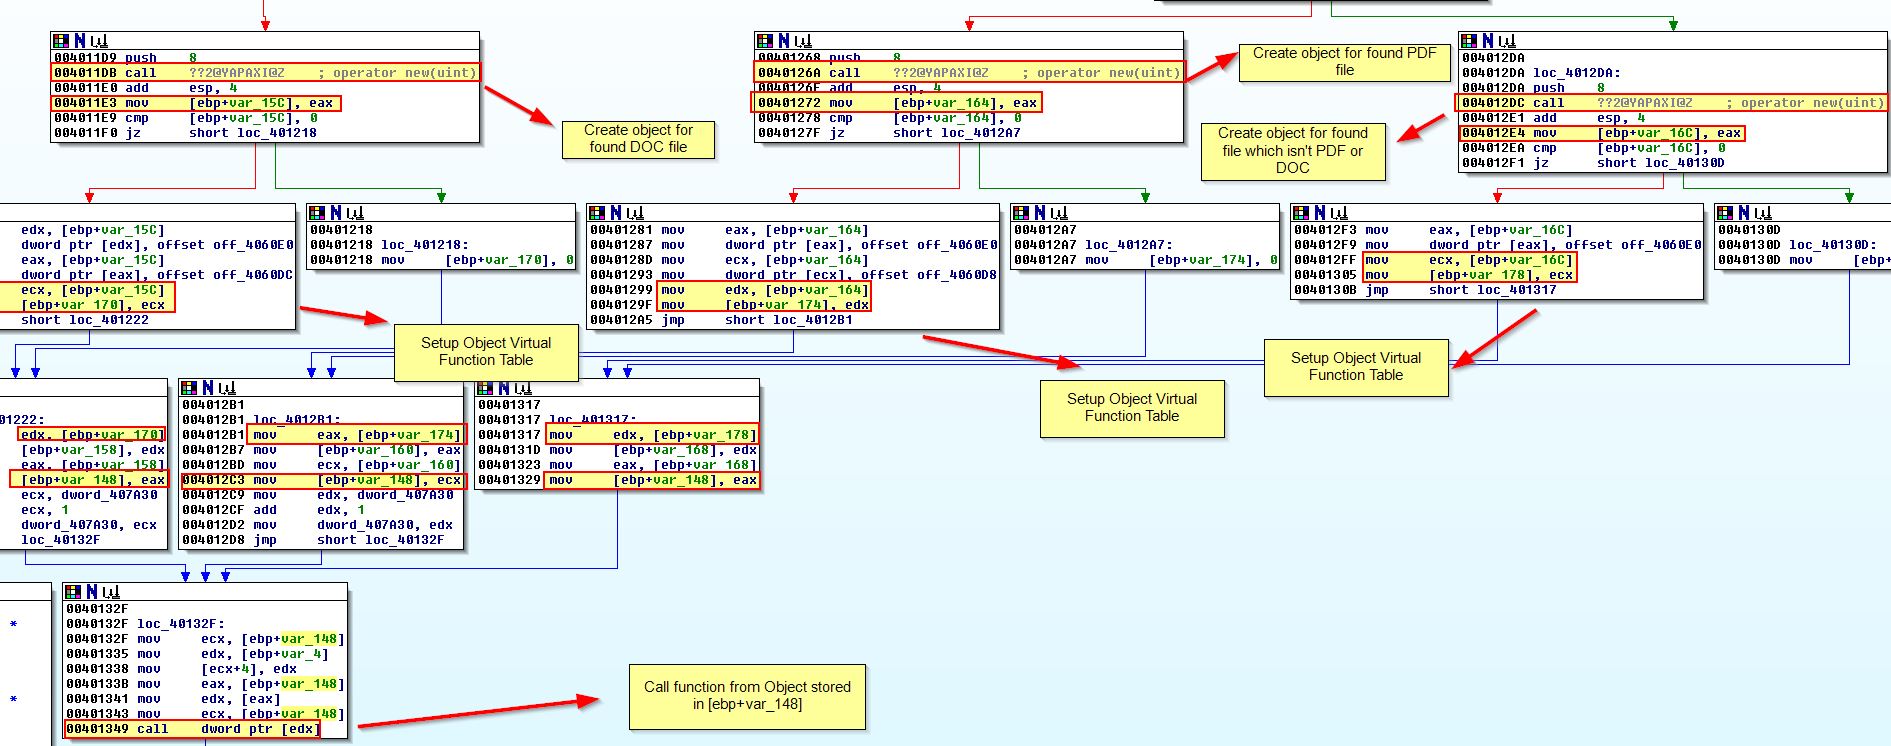This screenshot has width=1891, height=746.
Task: Follow jump target loc_401317 at 0040130B
Action: tap(1517, 290)
